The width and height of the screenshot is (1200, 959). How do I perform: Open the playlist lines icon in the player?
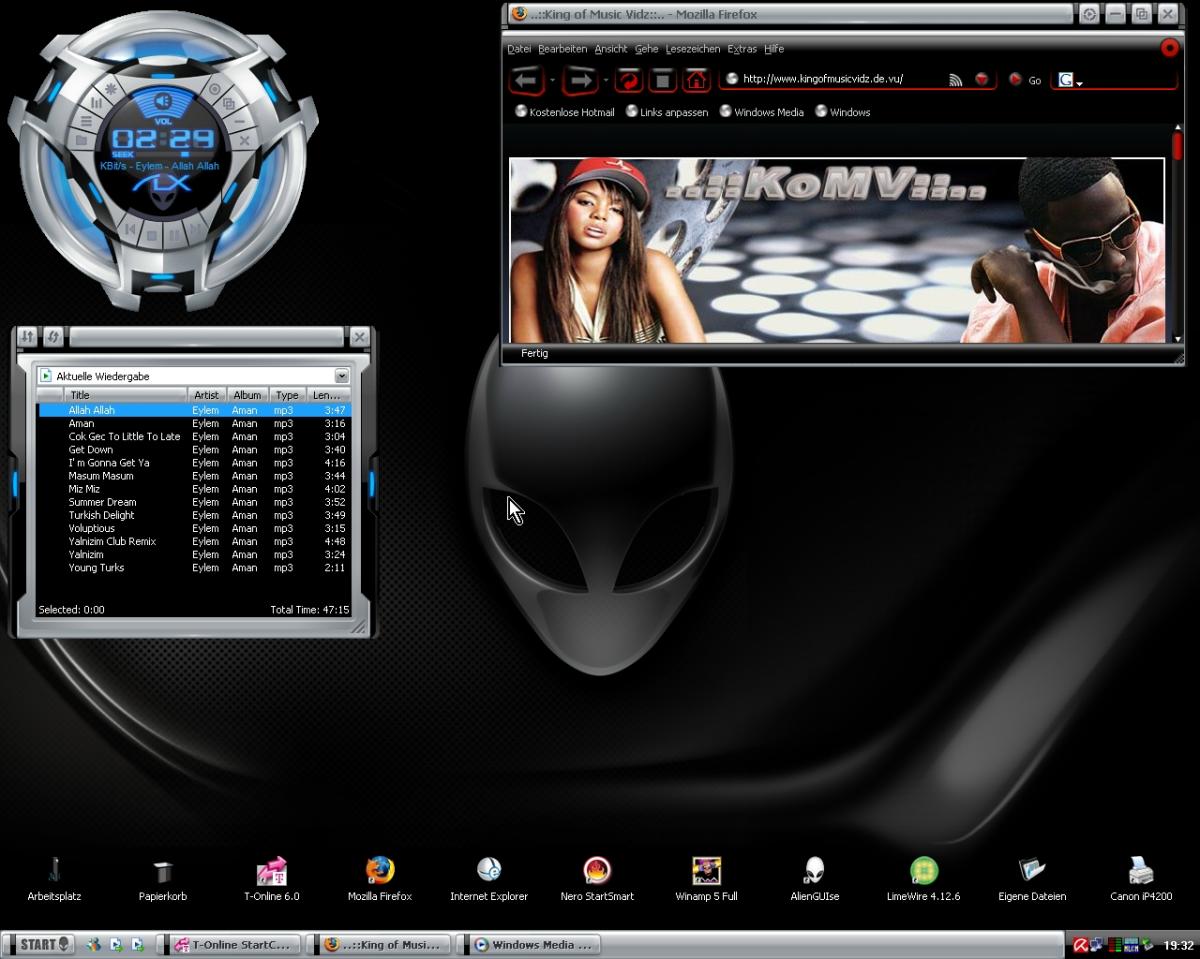pyautogui.click(x=86, y=121)
